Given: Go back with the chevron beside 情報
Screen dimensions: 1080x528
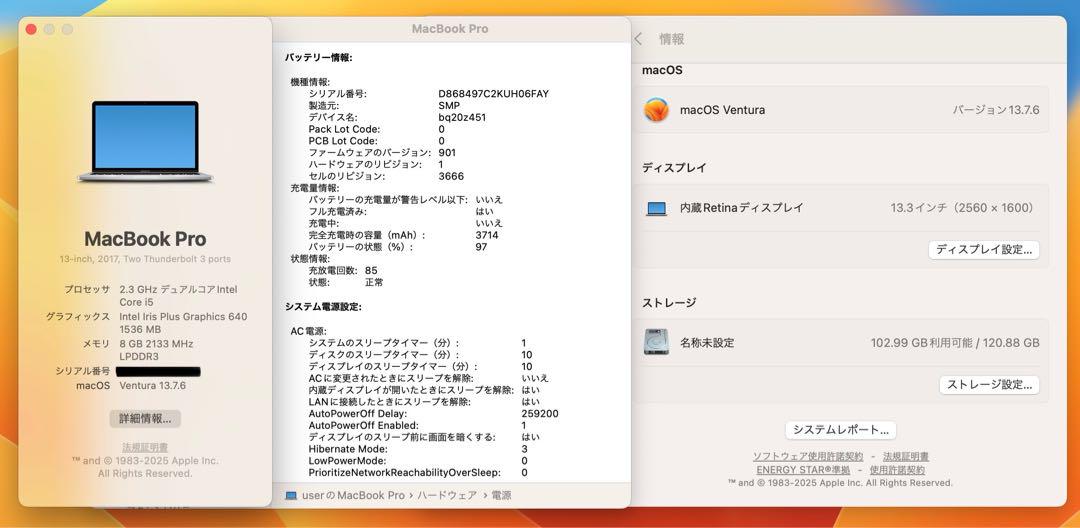Looking at the screenshot, I should click(x=638, y=39).
